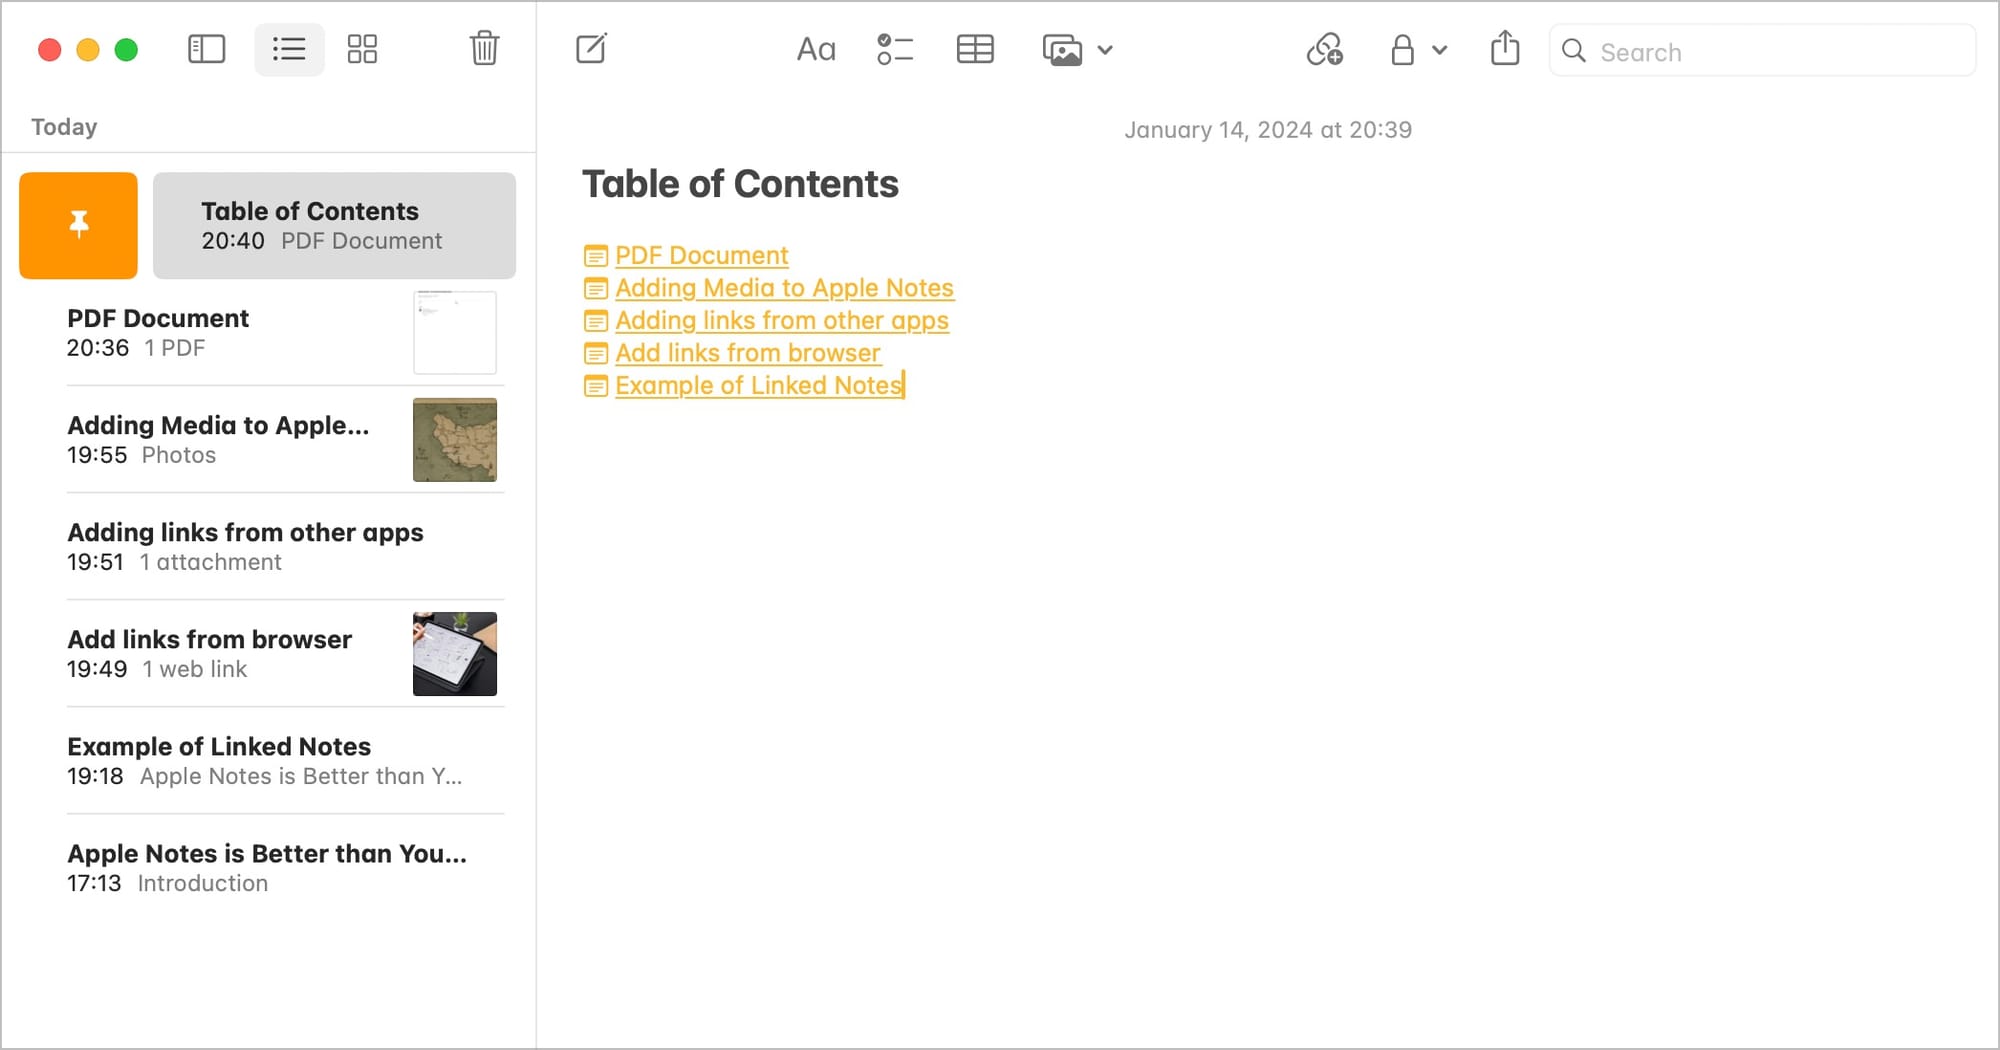The height and width of the screenshot is (1050, 2000).
Task: Click the orange pin button
Action: tap(78, 225)
